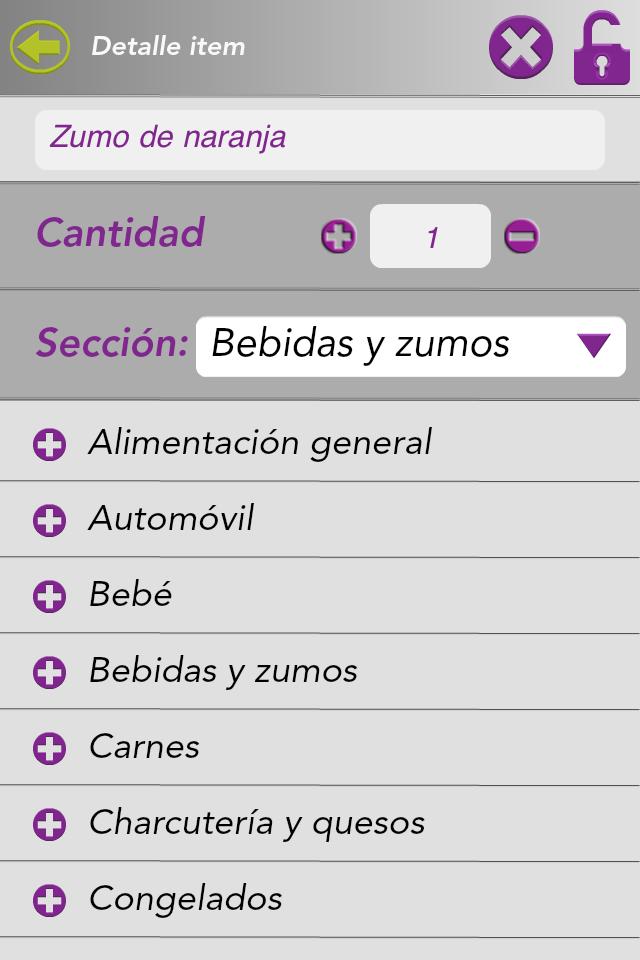Tap the yellow back arrow icon

coord(40,46)
